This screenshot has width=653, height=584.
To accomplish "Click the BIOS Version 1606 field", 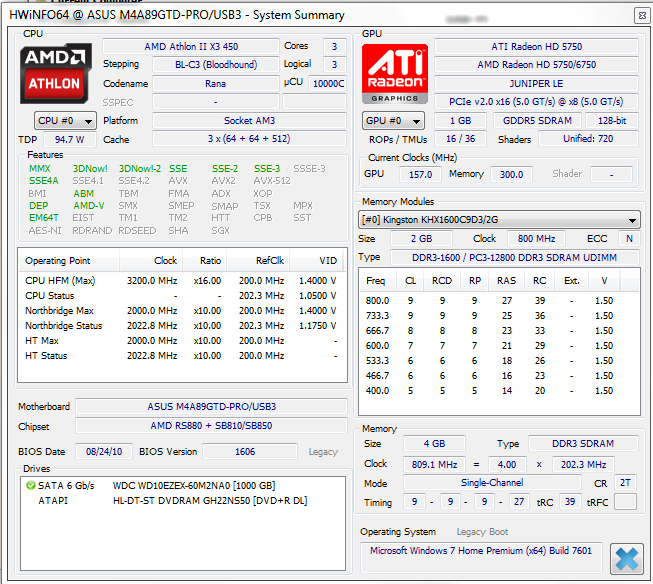I will [250, 452].
